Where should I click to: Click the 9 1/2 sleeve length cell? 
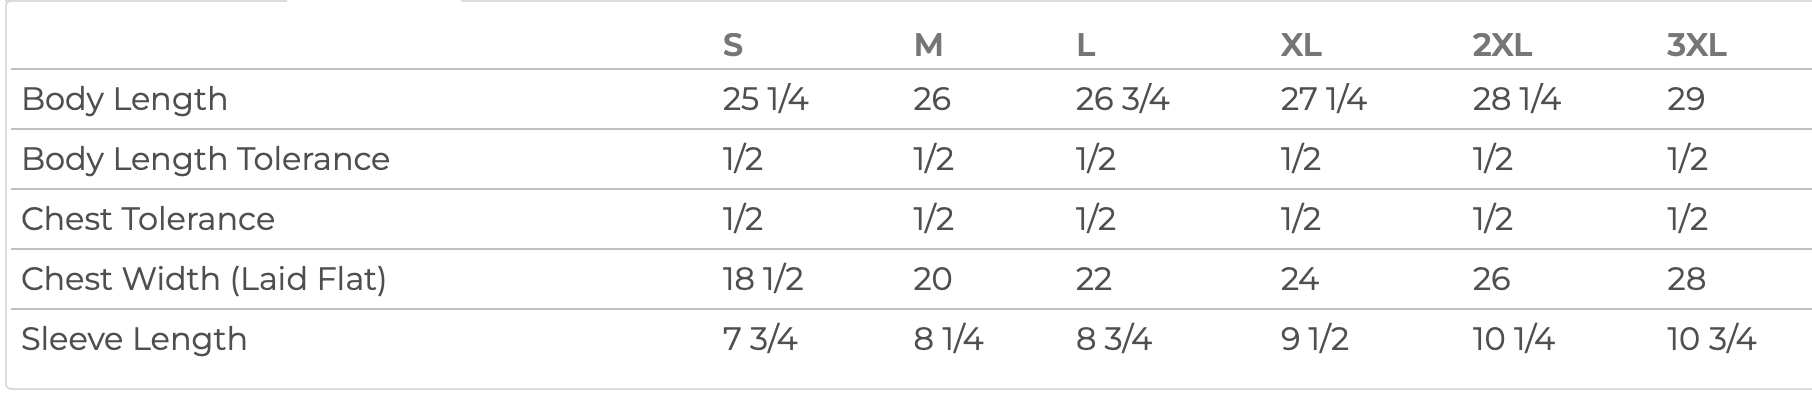[x=1314, y=339]
